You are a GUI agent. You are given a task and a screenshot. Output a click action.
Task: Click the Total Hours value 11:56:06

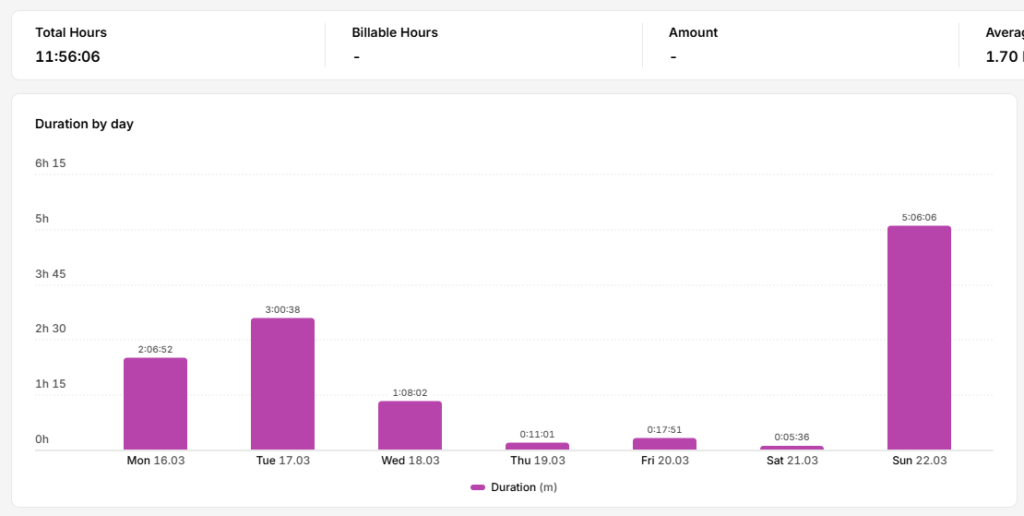pos(68,57)
